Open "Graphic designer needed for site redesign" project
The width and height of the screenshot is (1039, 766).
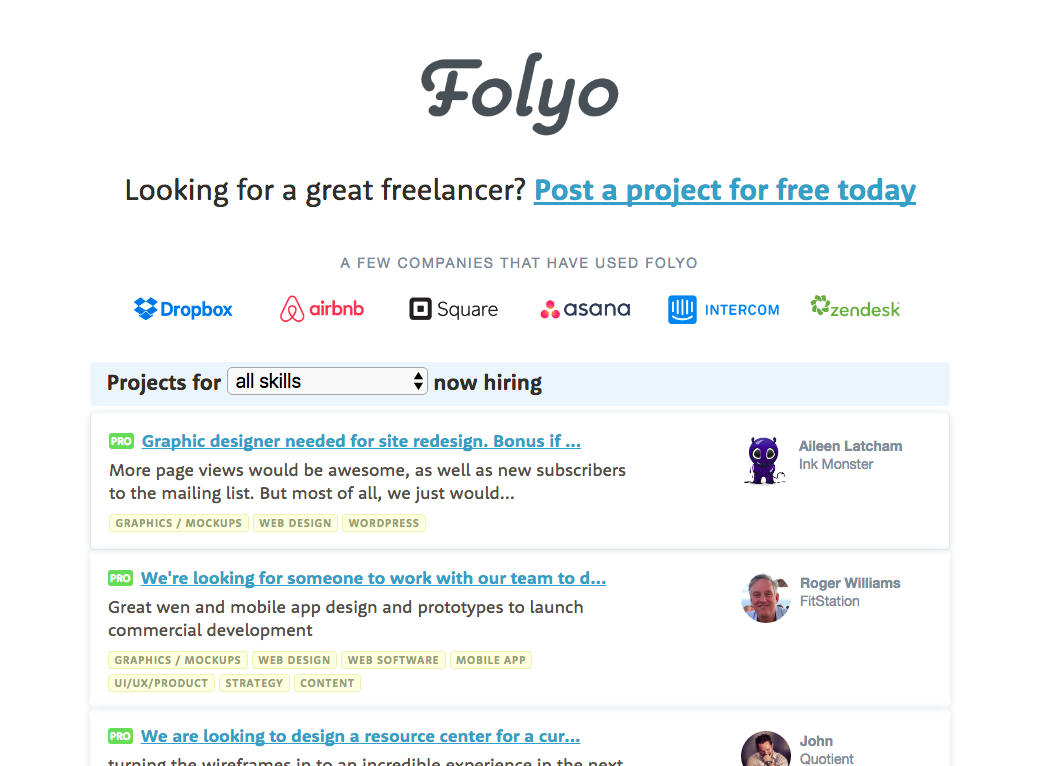click(x=361, y=441)
